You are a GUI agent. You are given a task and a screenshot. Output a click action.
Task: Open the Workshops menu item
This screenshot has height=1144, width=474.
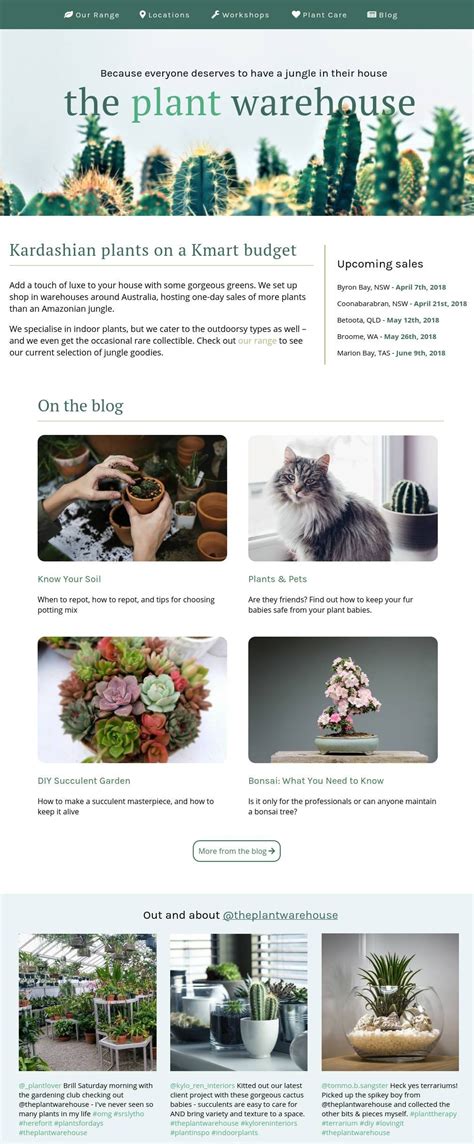tap(240, 15)
